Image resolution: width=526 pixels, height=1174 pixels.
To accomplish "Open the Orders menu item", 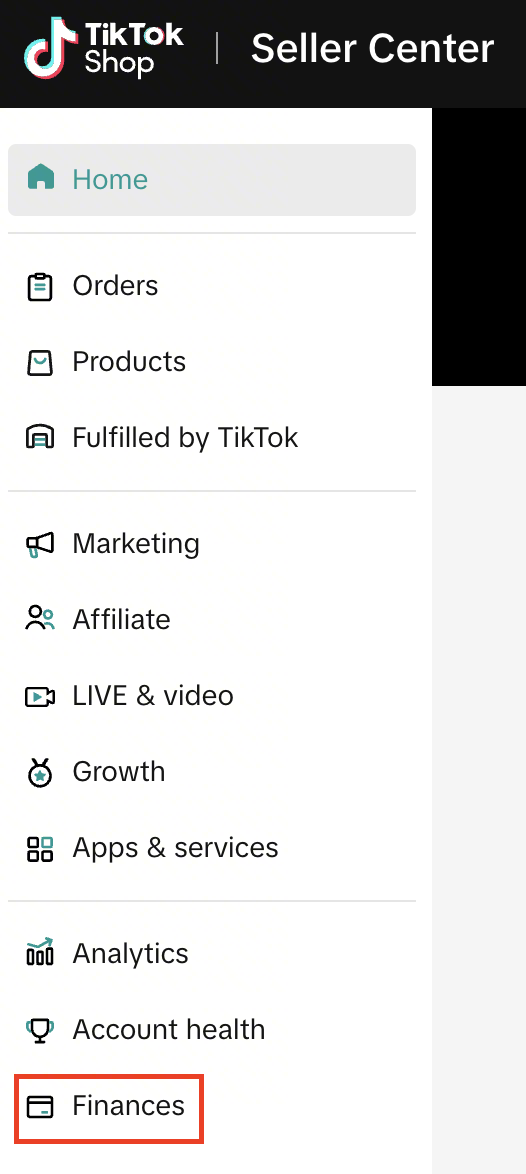I will point(212,286).
